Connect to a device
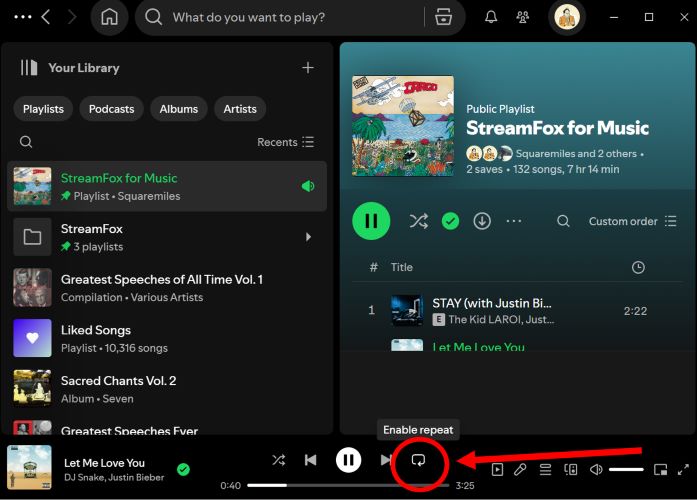 (x=571, y=469)
